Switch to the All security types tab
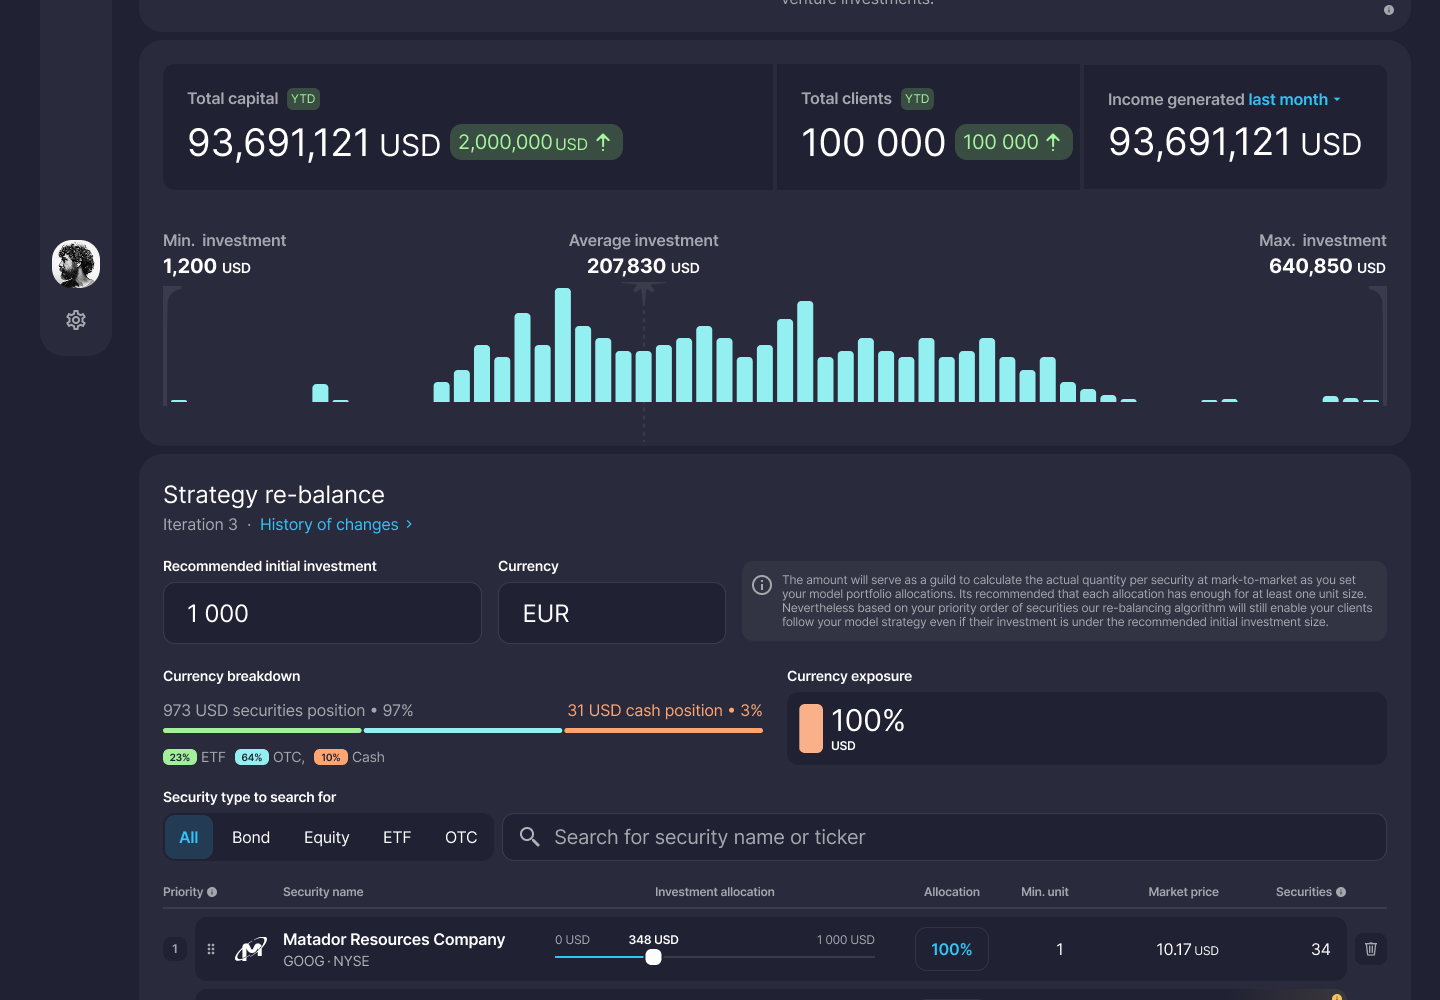The image size is (1440, 1000). 189,837
